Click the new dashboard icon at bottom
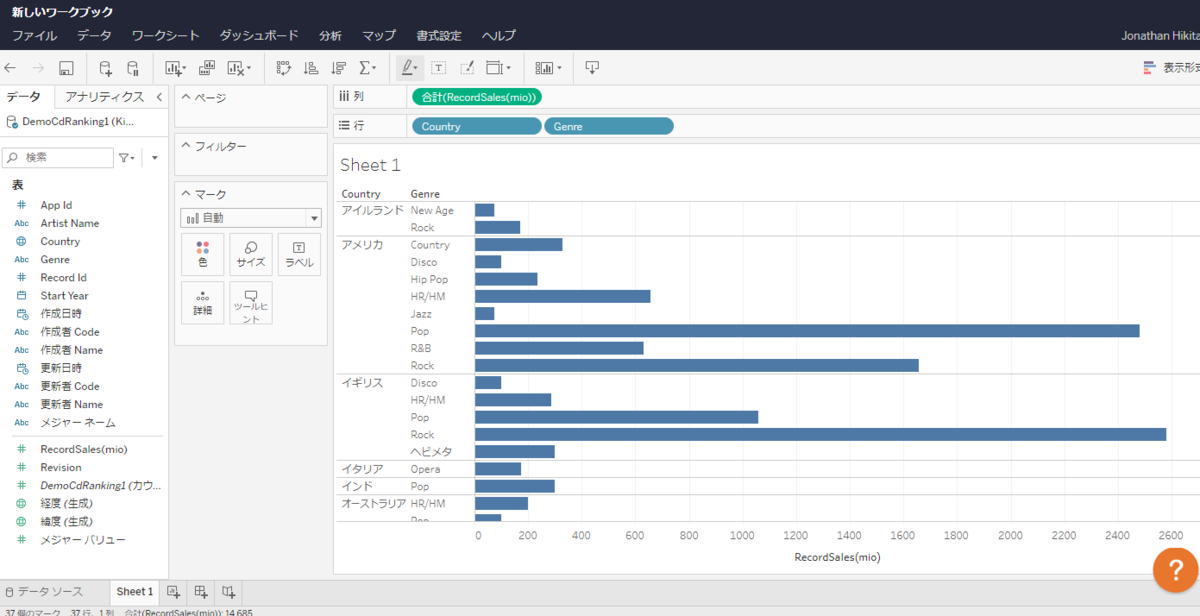This screenshot has width=1200, height=616. pyautogui.click(x=201, y=592)
